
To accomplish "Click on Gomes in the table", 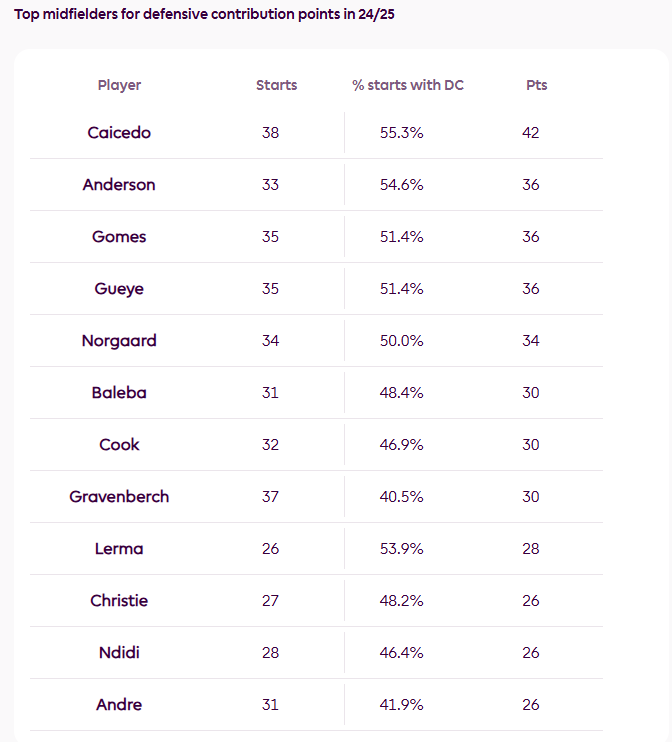I will point(119,237).
